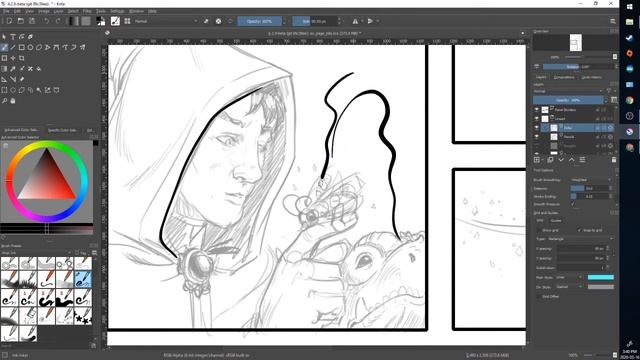Screen dimensions: 640x360
Task: Duplicate layer button in Layers panel
Action: 550,160
